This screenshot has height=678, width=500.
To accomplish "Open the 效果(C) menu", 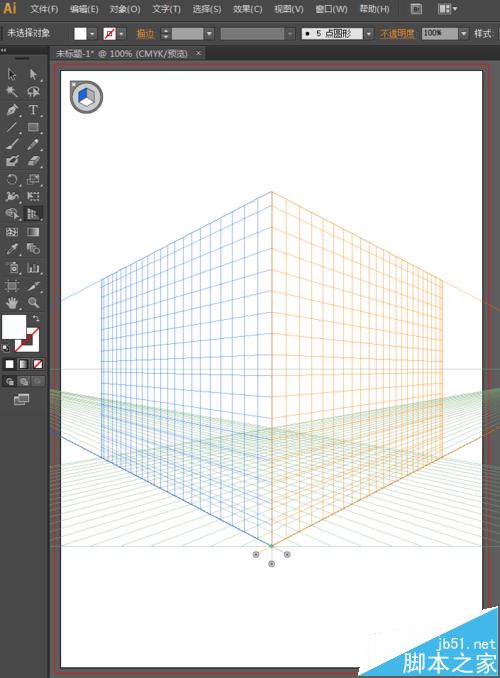I will tap(247, 9).
